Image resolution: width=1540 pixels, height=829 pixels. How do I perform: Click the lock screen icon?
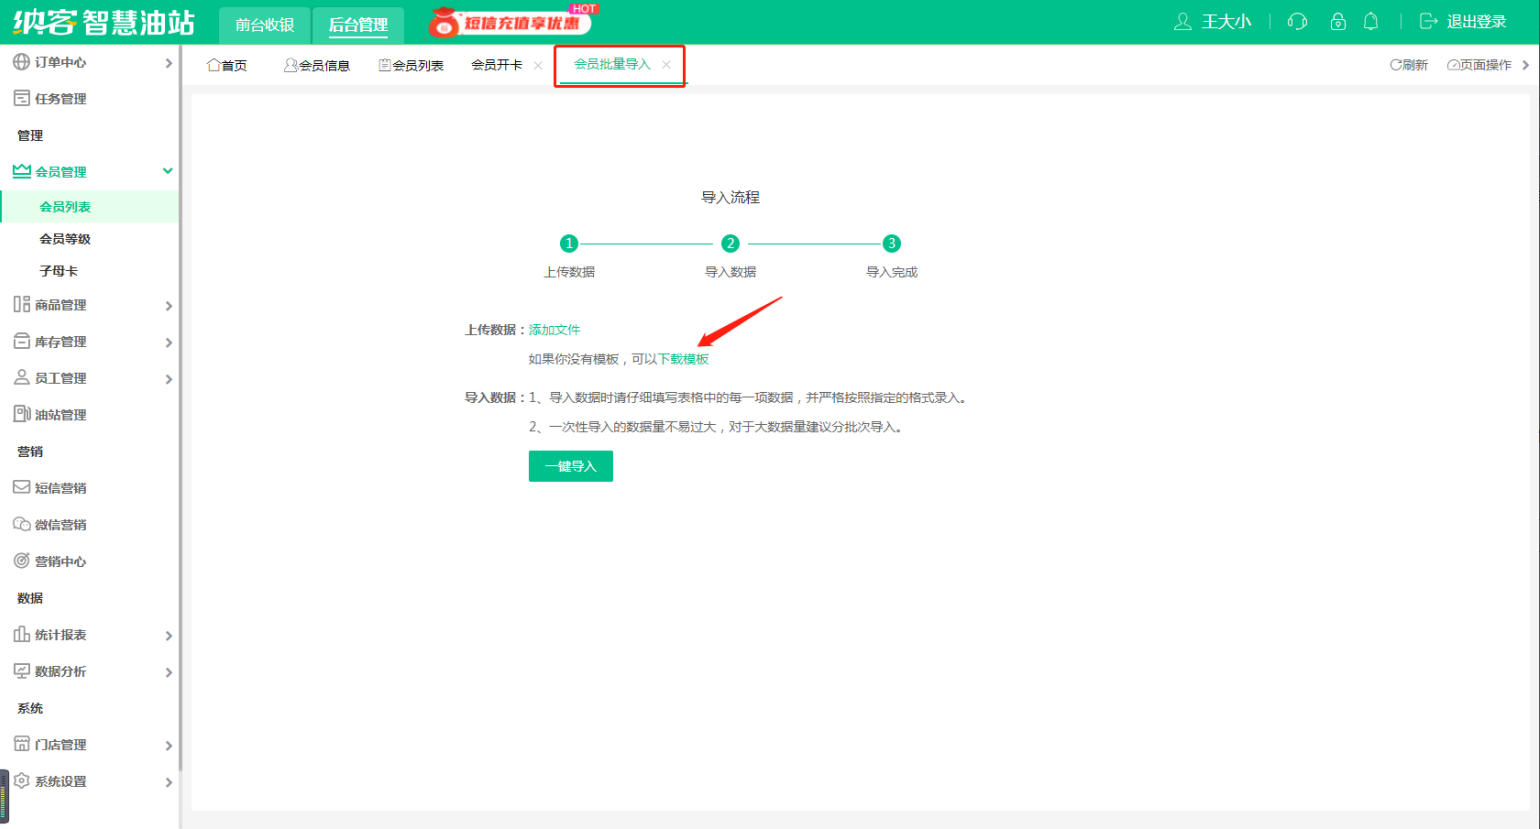tap(1338, 22)
